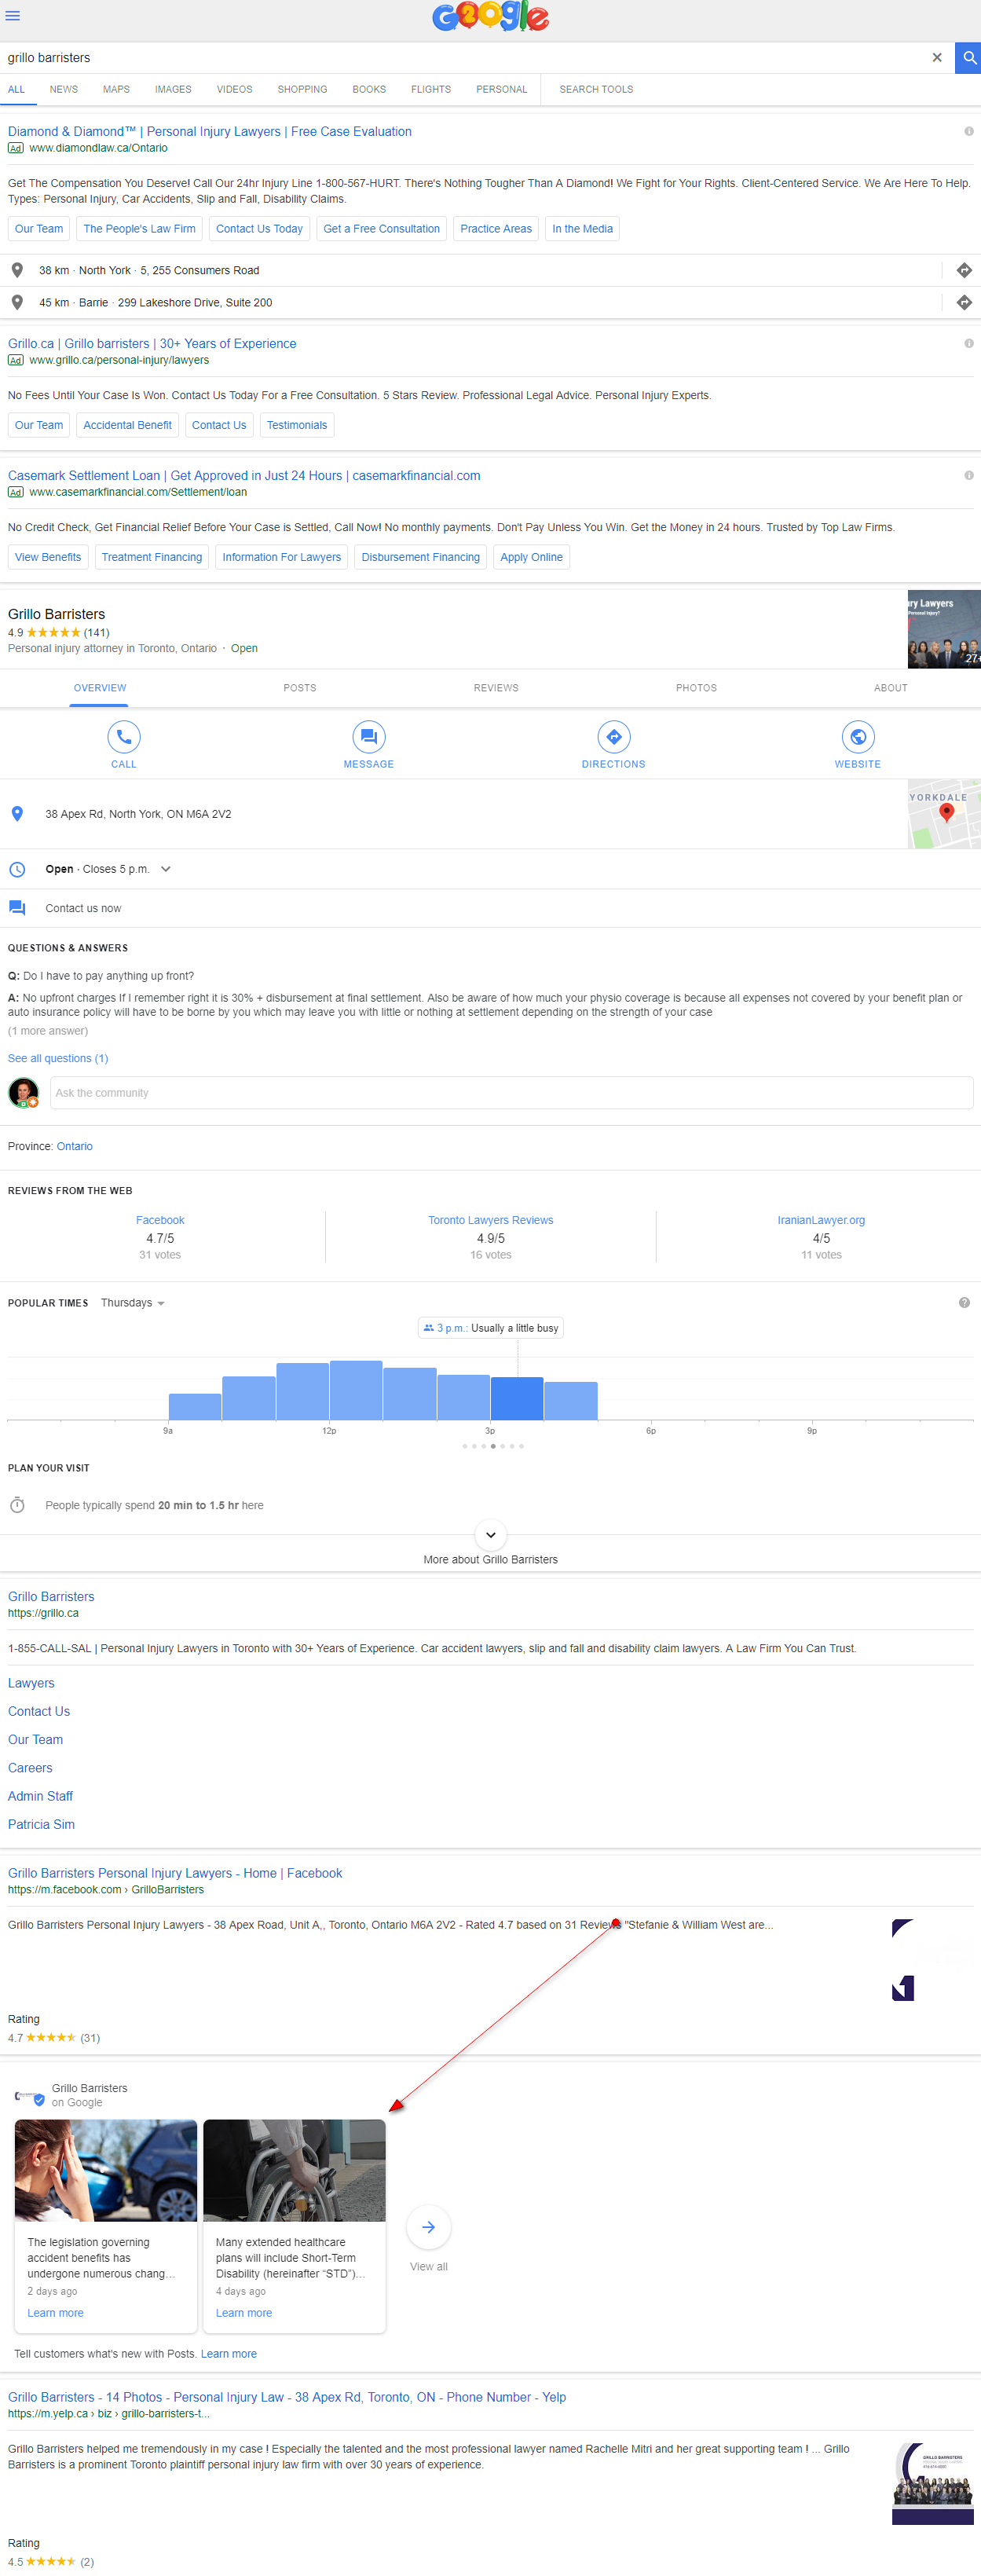Click the blue search magnifier button
981x2576 pixels.
coord(968,58)
